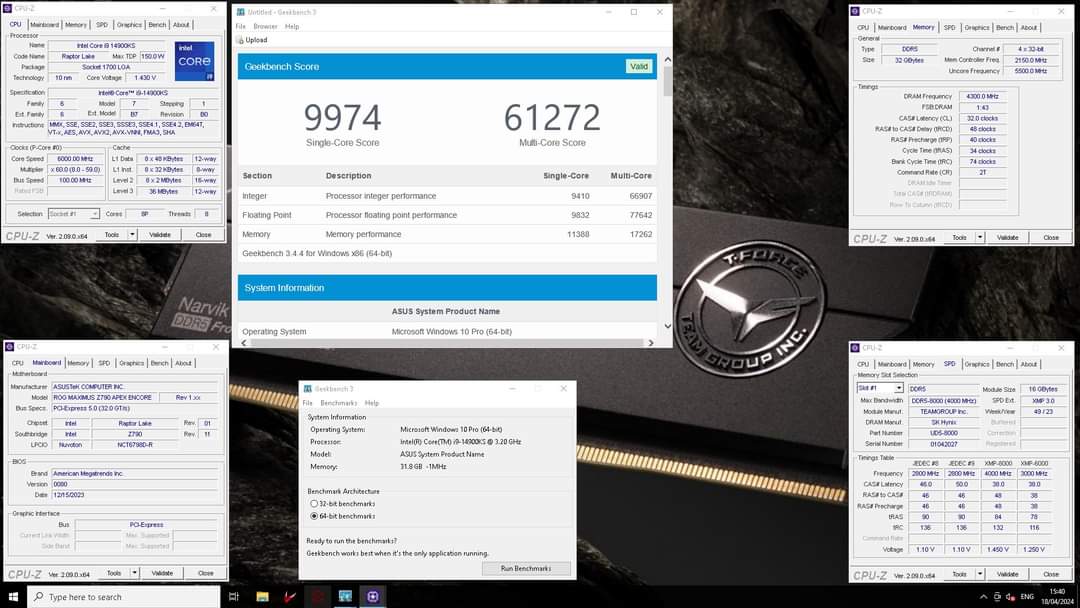The height and width of the screenshot is (608, 1080).
Task: Select 32-bit benchmarks radio button
Action: click(314, 503)
